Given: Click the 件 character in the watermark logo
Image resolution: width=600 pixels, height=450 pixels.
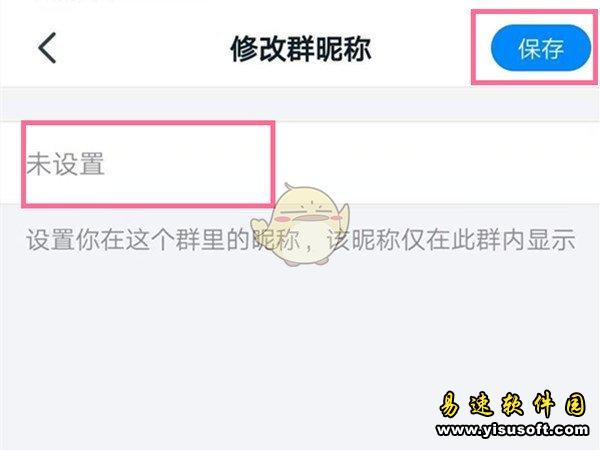Looking at the screenshot, I should click(x=544, y=405).
